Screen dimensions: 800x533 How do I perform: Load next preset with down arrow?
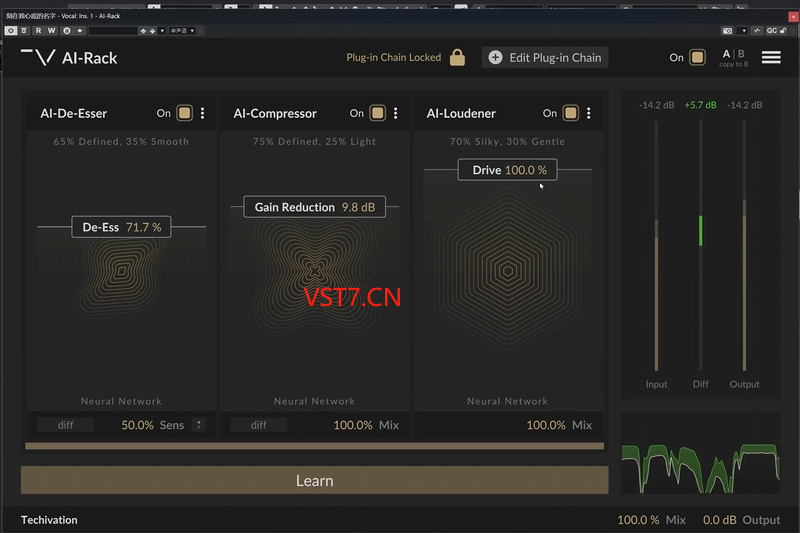(153, 31)
